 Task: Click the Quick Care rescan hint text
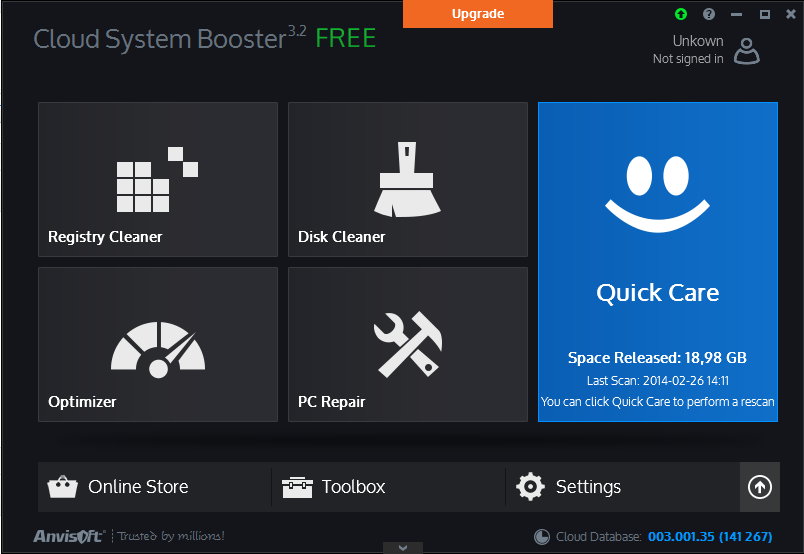pyautogui.click(x=657, y=402)
